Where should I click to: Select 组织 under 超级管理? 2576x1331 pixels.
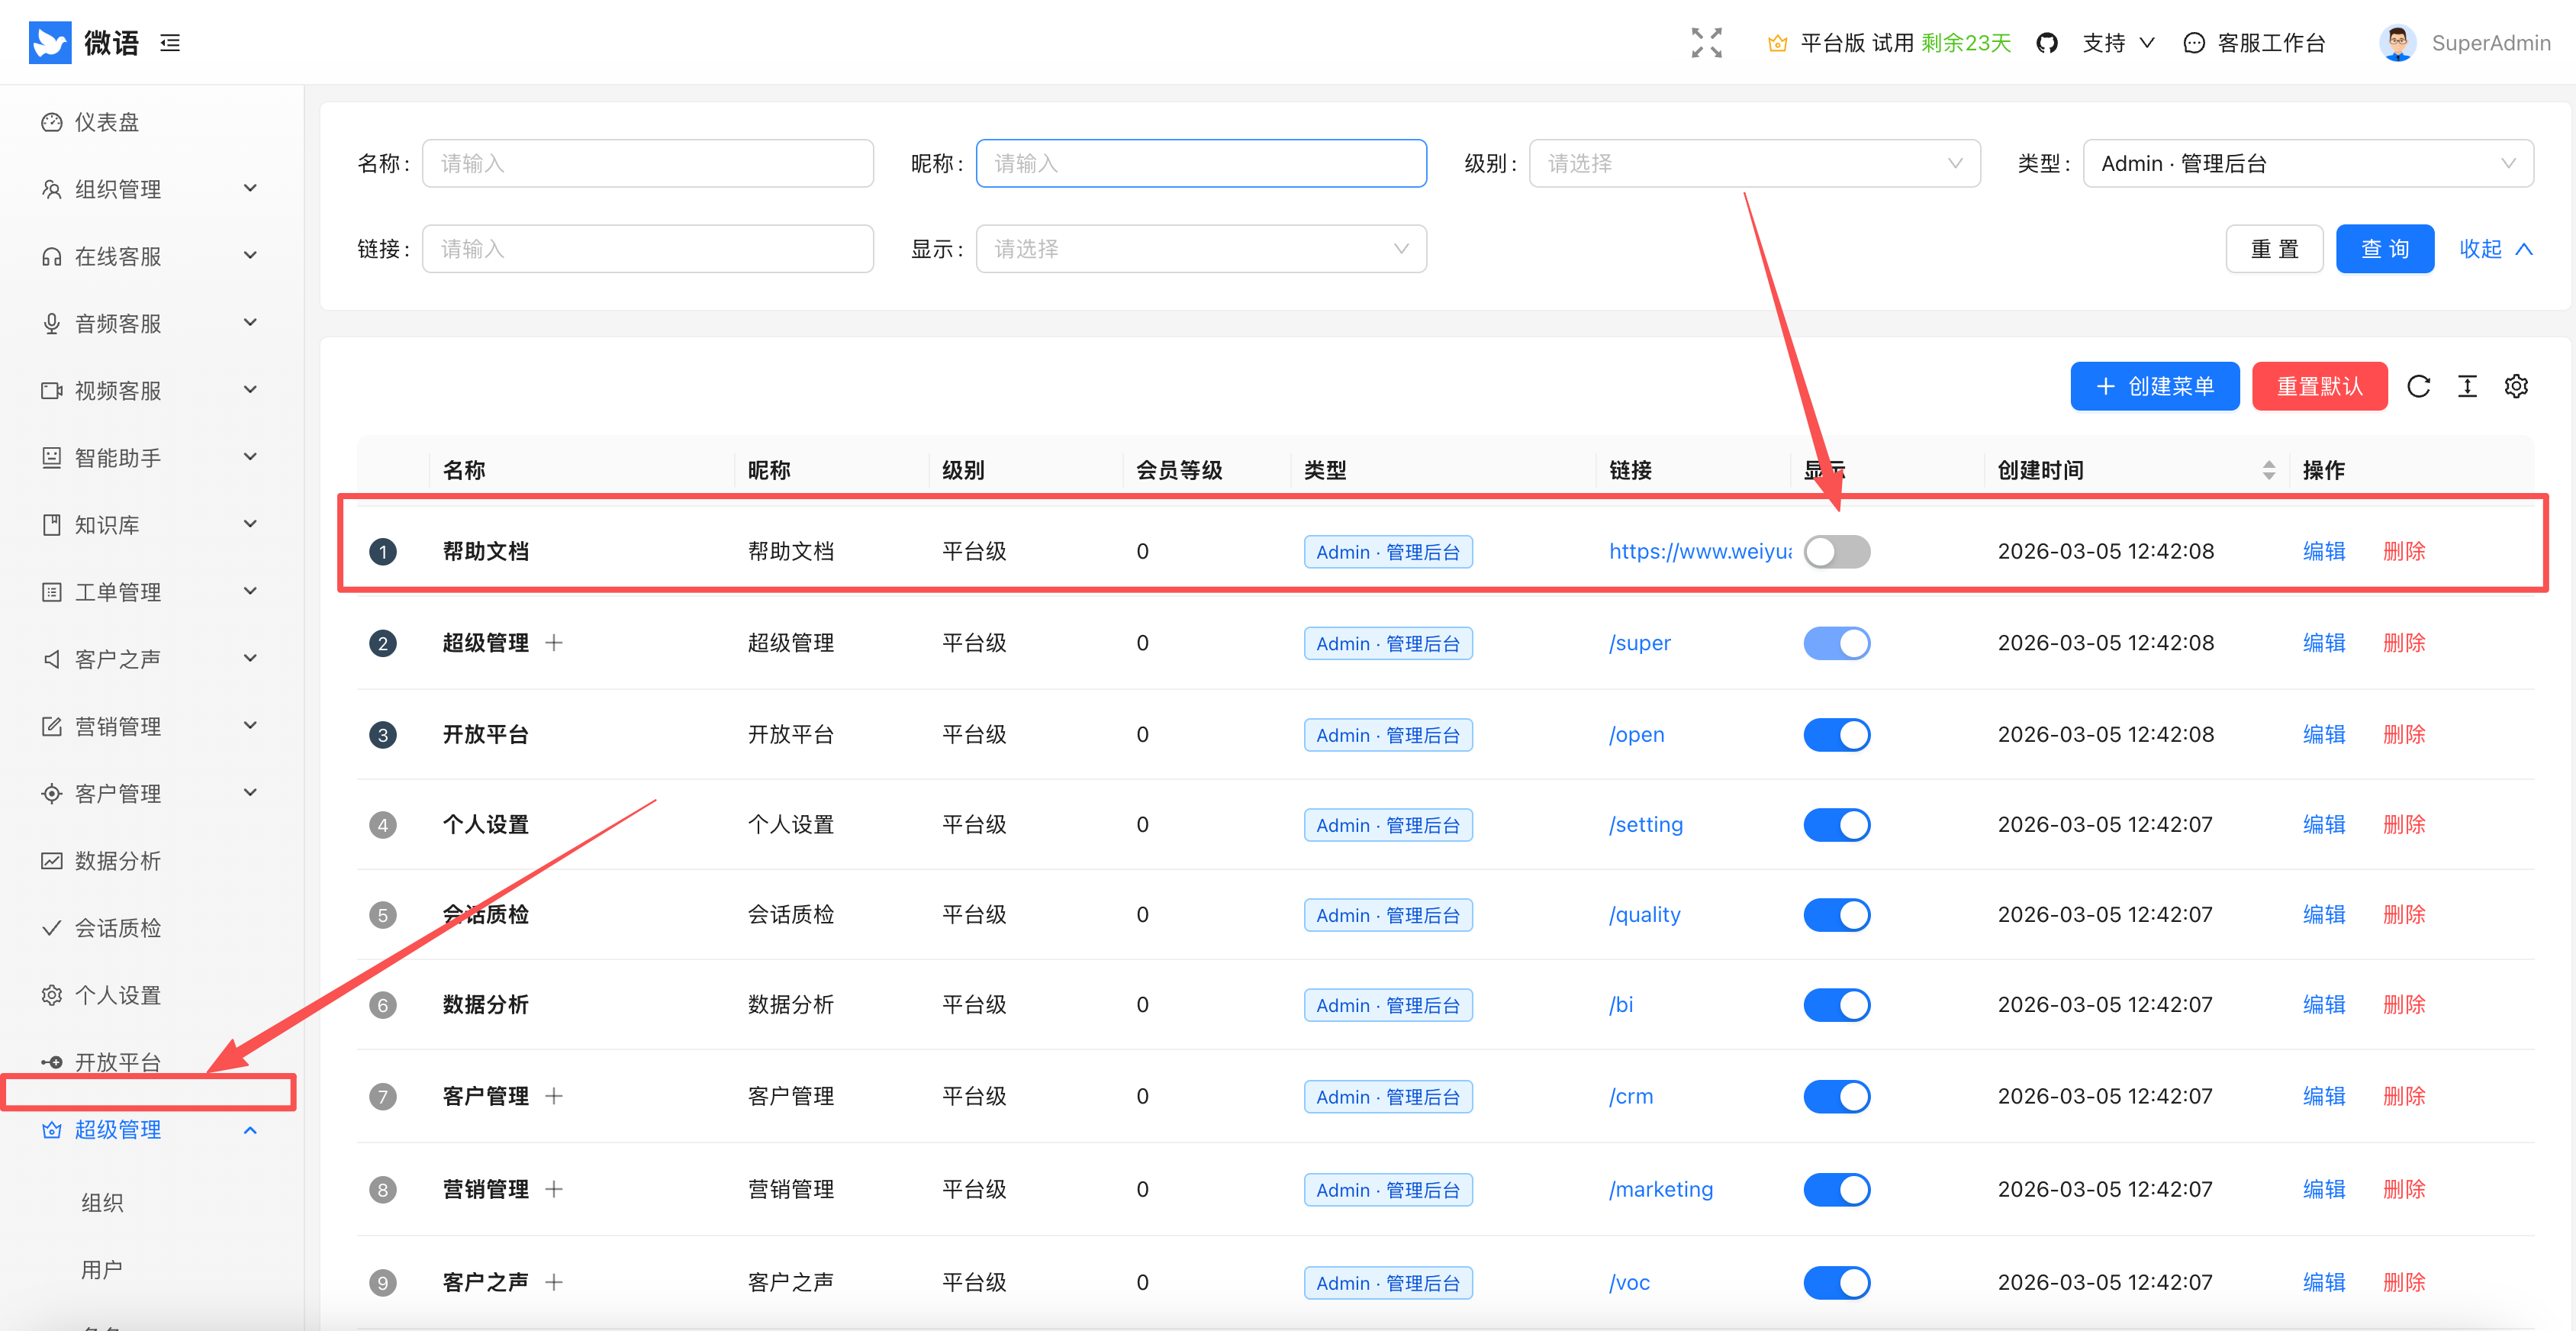(102, 1202)
